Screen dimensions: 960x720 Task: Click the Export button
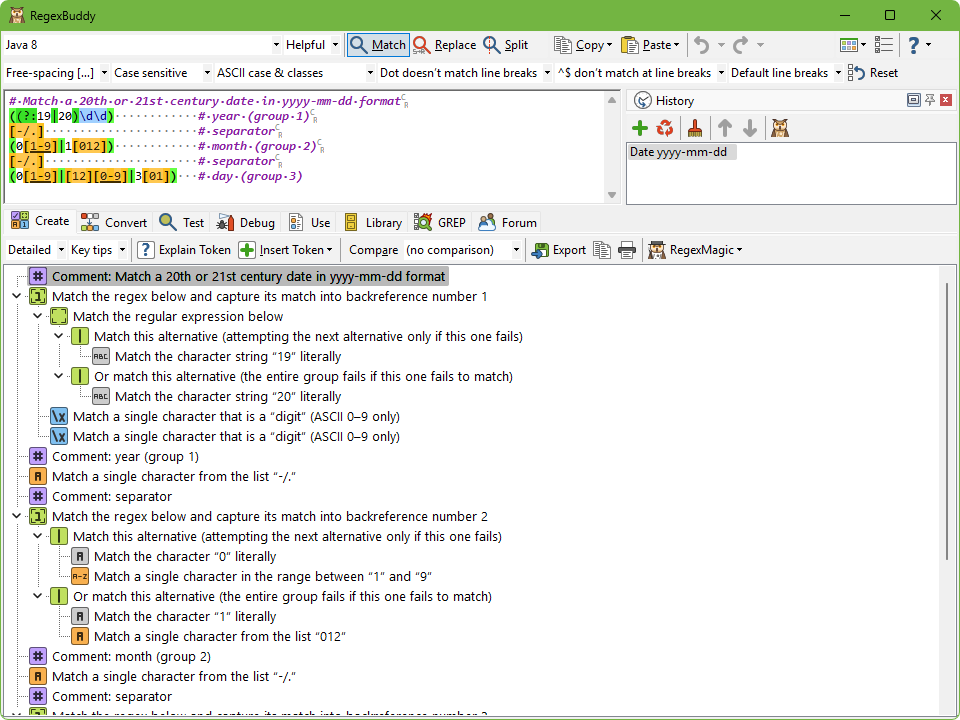[x=559, y=250]
